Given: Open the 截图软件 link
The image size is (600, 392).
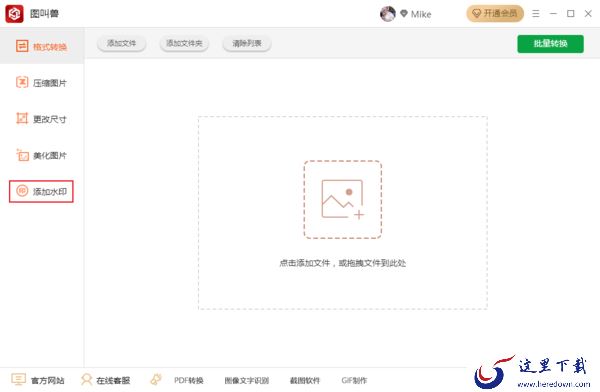Looking at the screenshot, I should [305, 380].
